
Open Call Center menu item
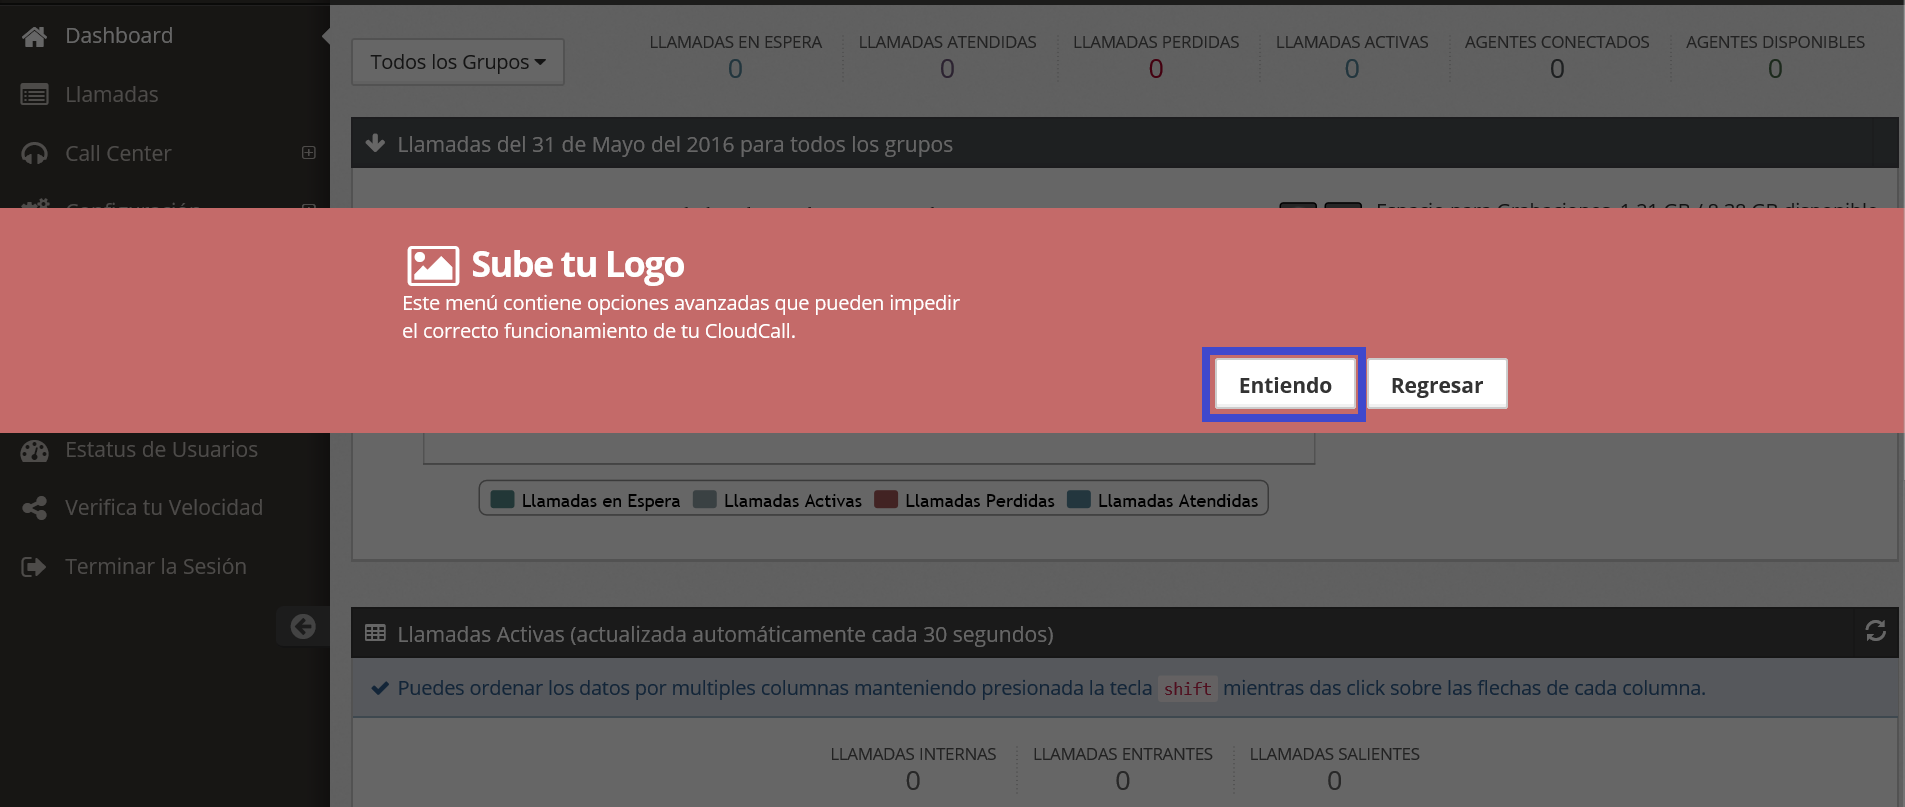(118, 154)
